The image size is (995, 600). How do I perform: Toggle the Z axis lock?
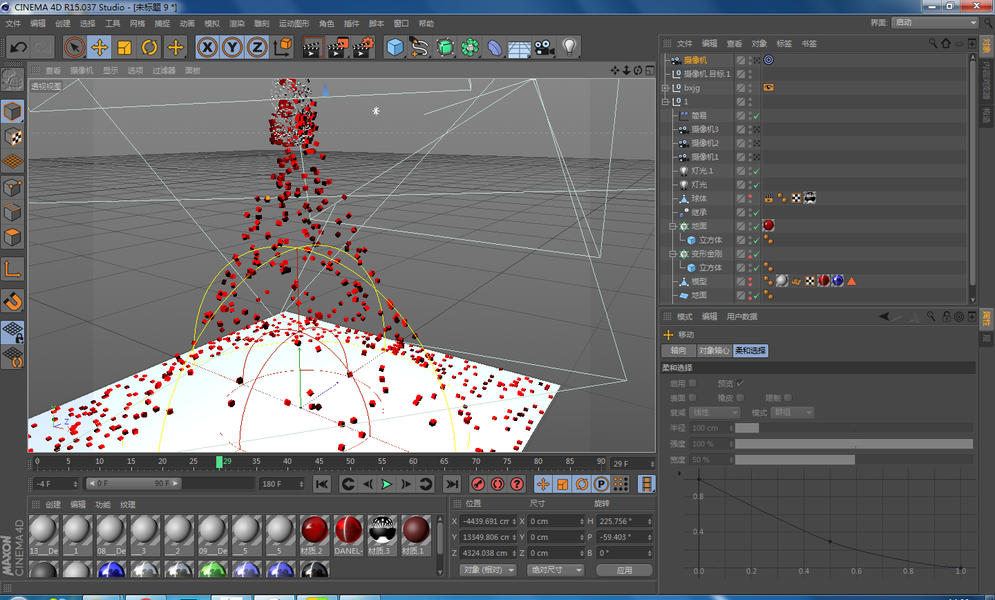click(x=257, y=48)
